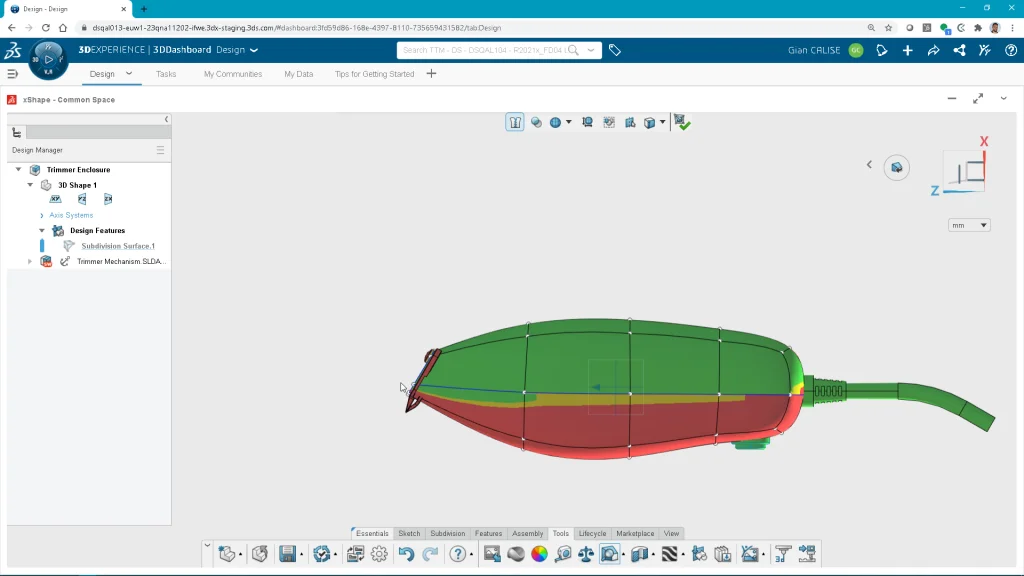
Task: Click the striped zebra analysis icon
Action: point(670,554)
